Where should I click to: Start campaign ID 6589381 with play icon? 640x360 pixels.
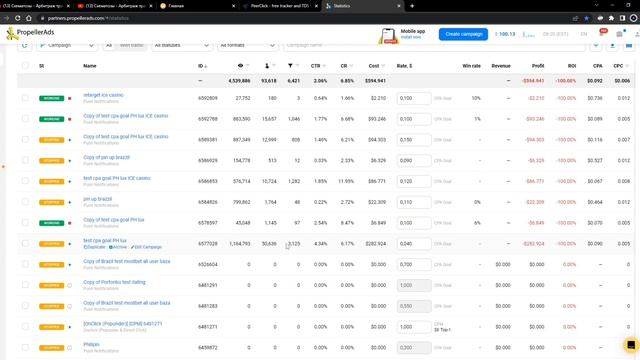click(x=70, y=140)
